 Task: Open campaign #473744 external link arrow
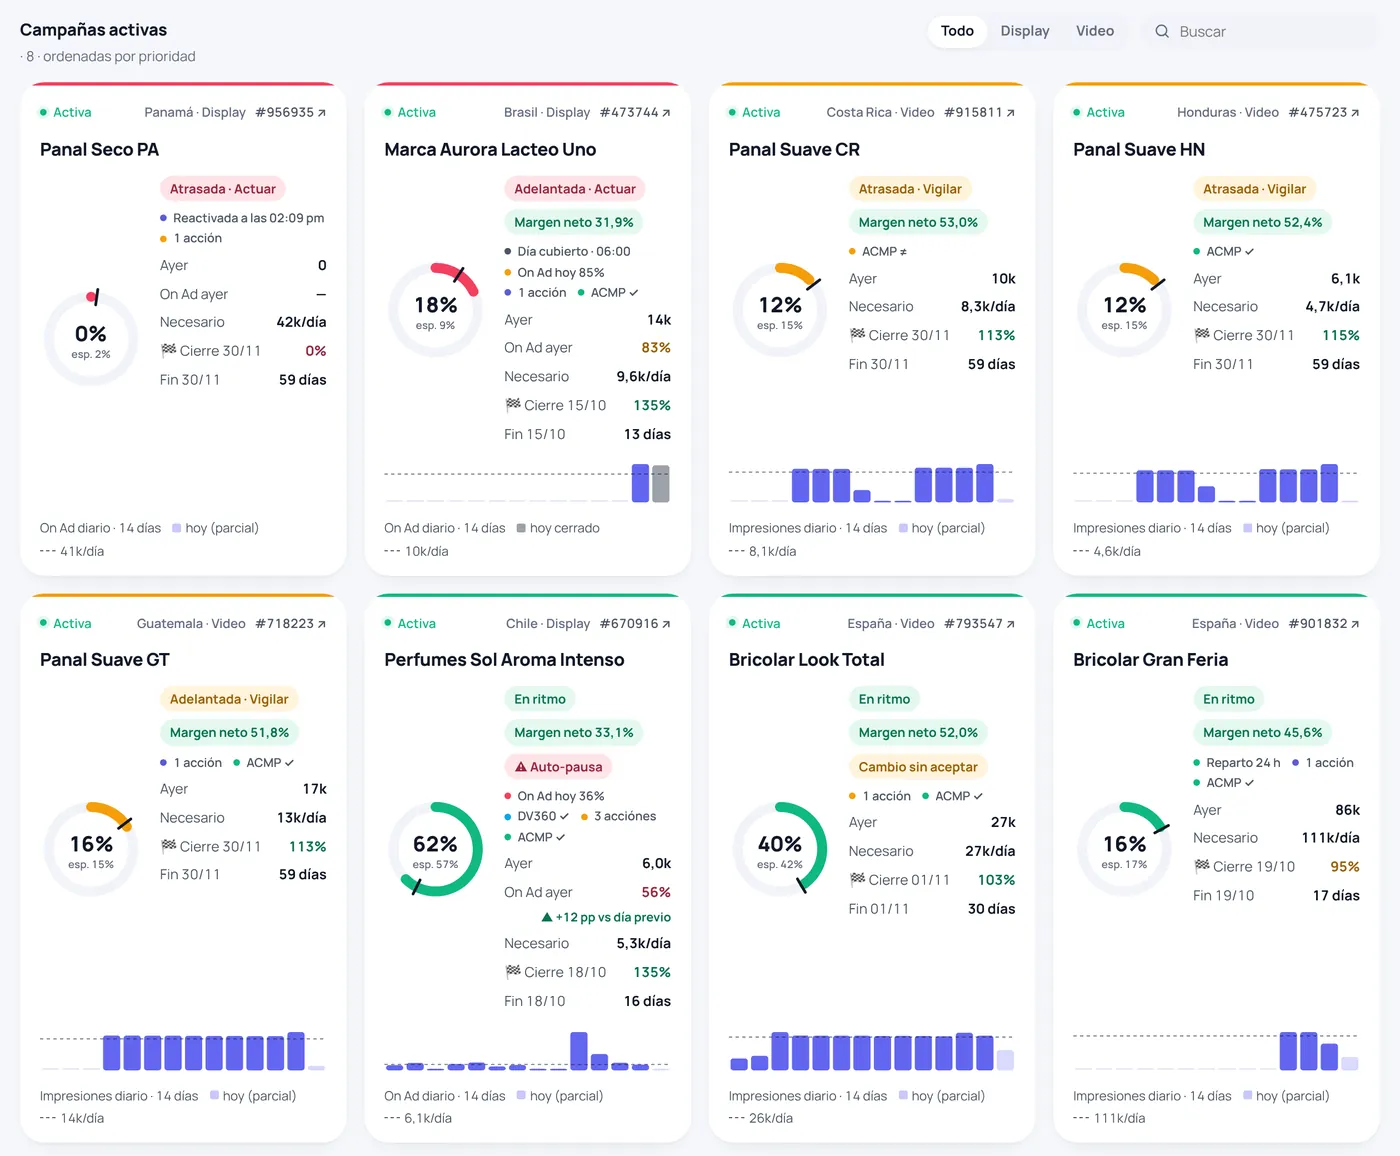pos(666,113)
